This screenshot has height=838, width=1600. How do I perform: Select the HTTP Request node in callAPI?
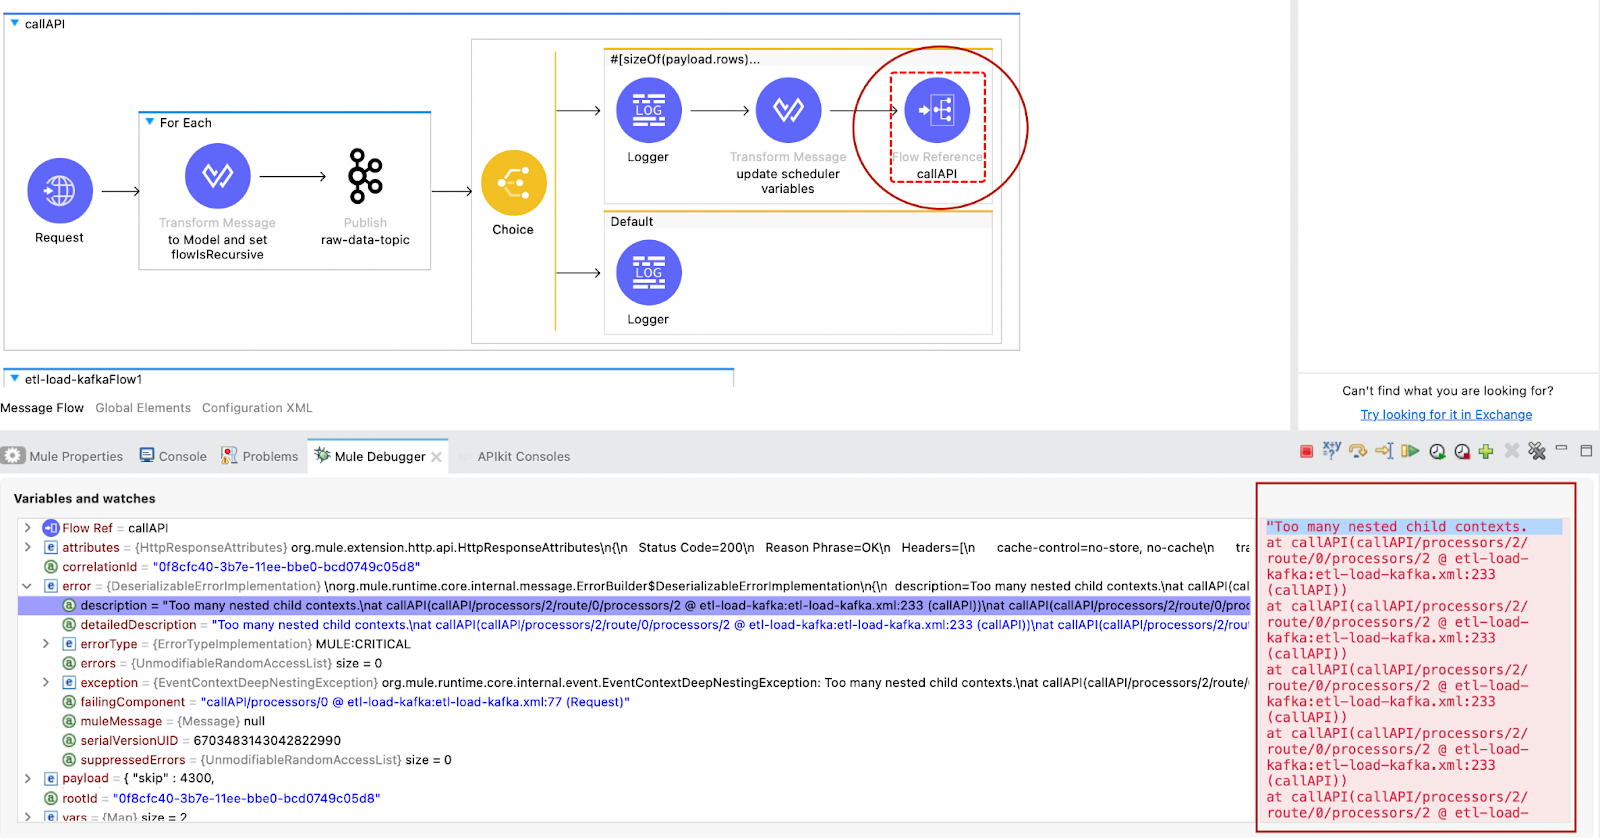(60, 190)
